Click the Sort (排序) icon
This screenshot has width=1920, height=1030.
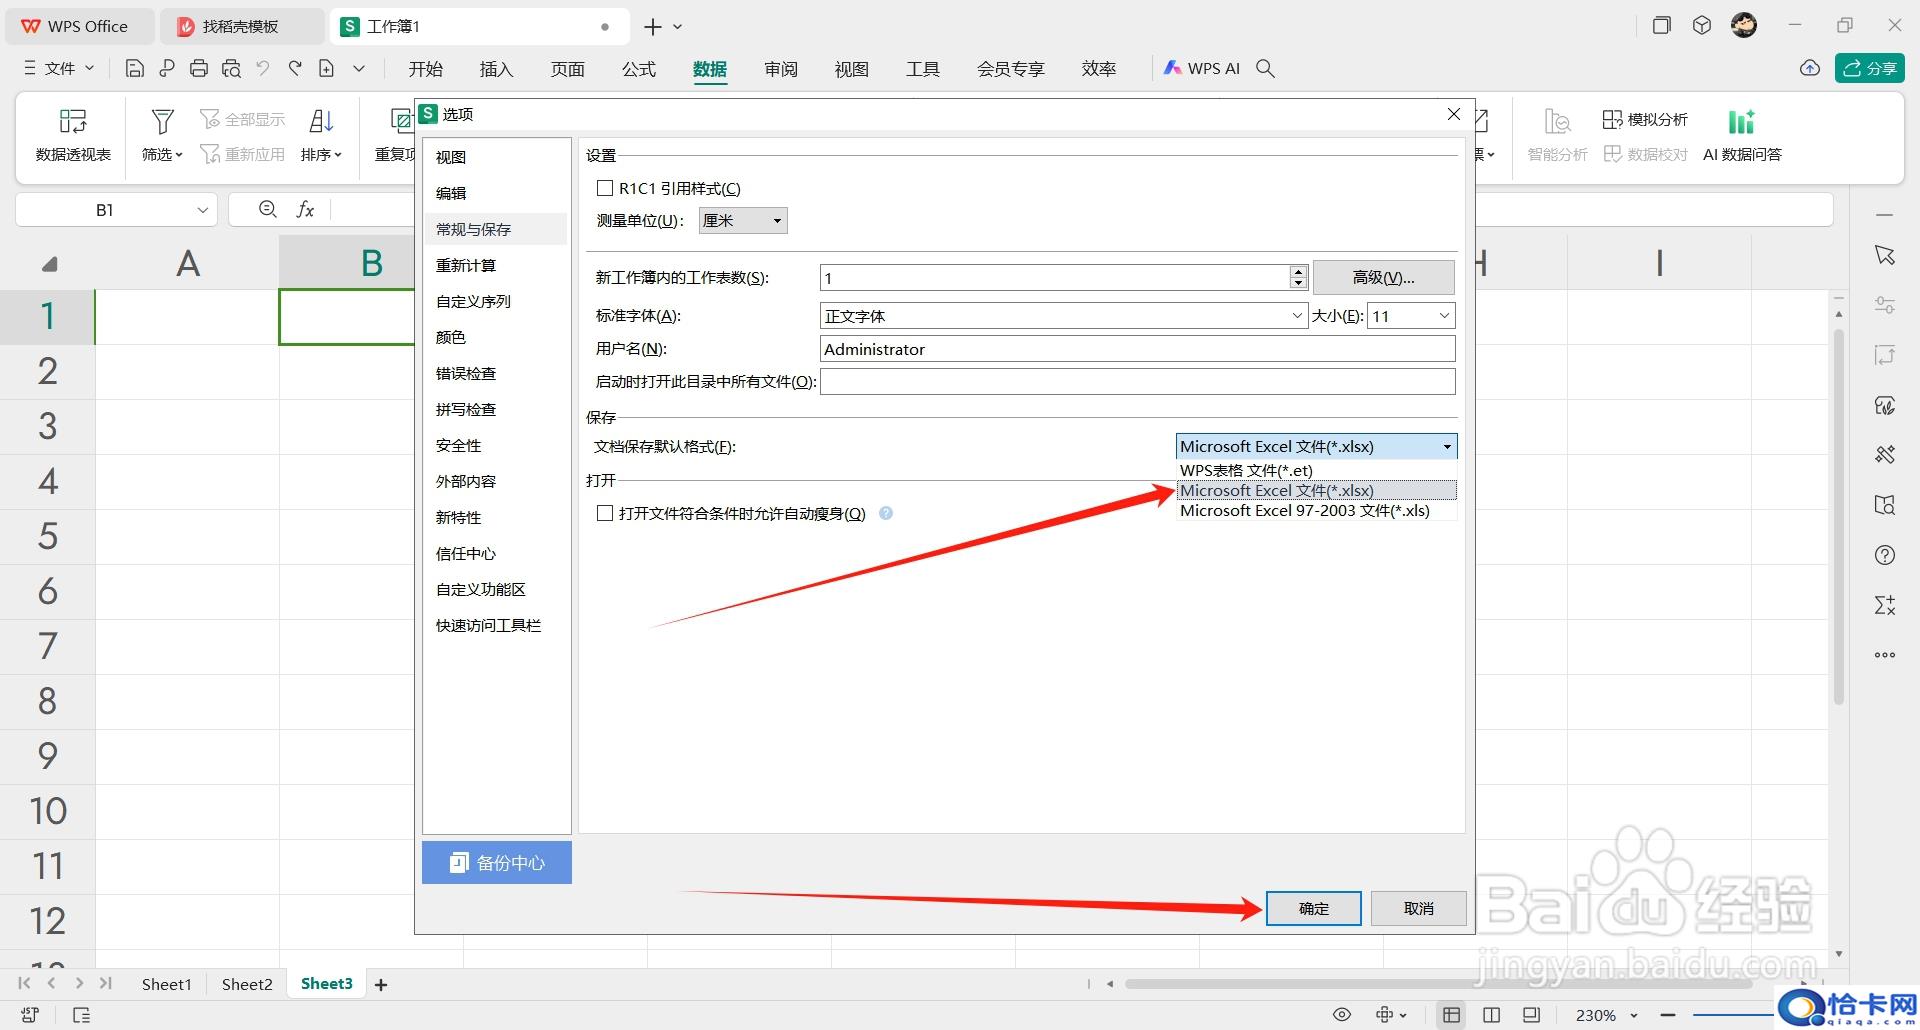click(321, 121)
